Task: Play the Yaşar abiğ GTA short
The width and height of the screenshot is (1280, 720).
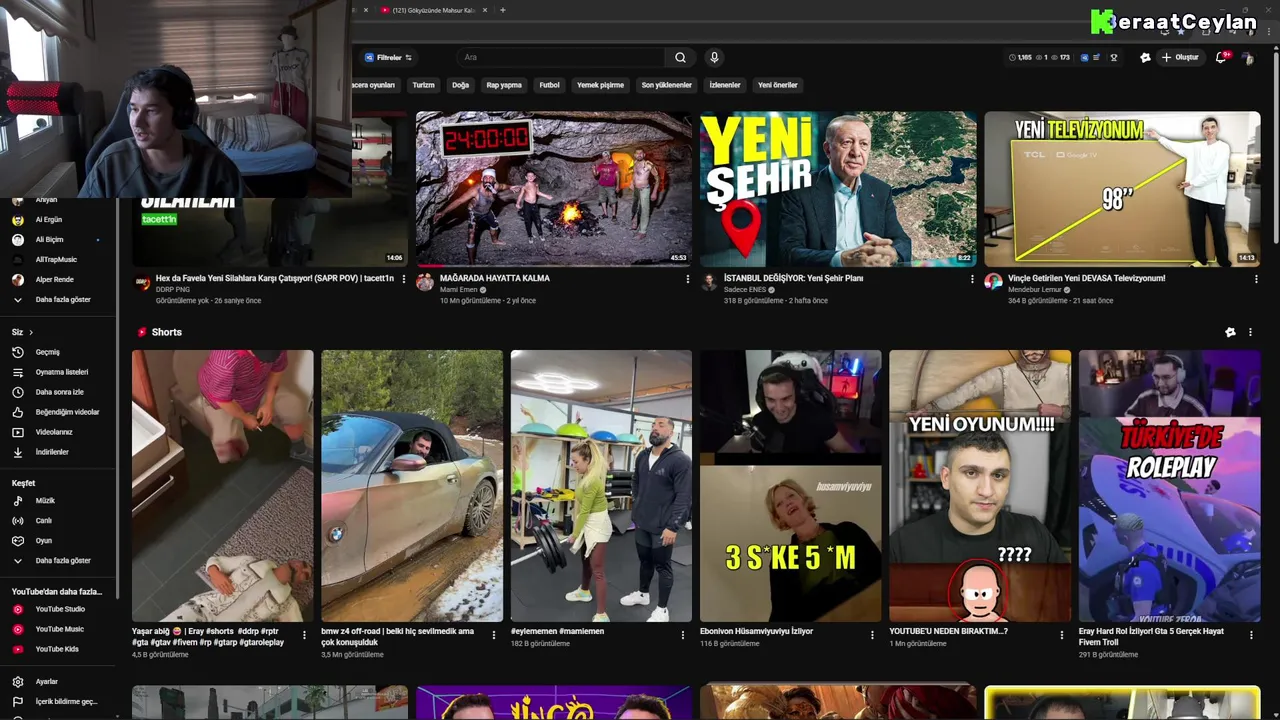Action: (222, 485)
